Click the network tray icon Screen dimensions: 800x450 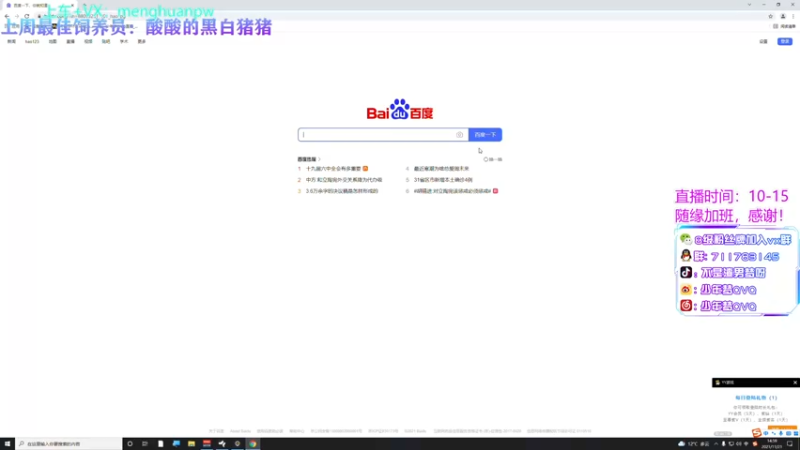746,444
